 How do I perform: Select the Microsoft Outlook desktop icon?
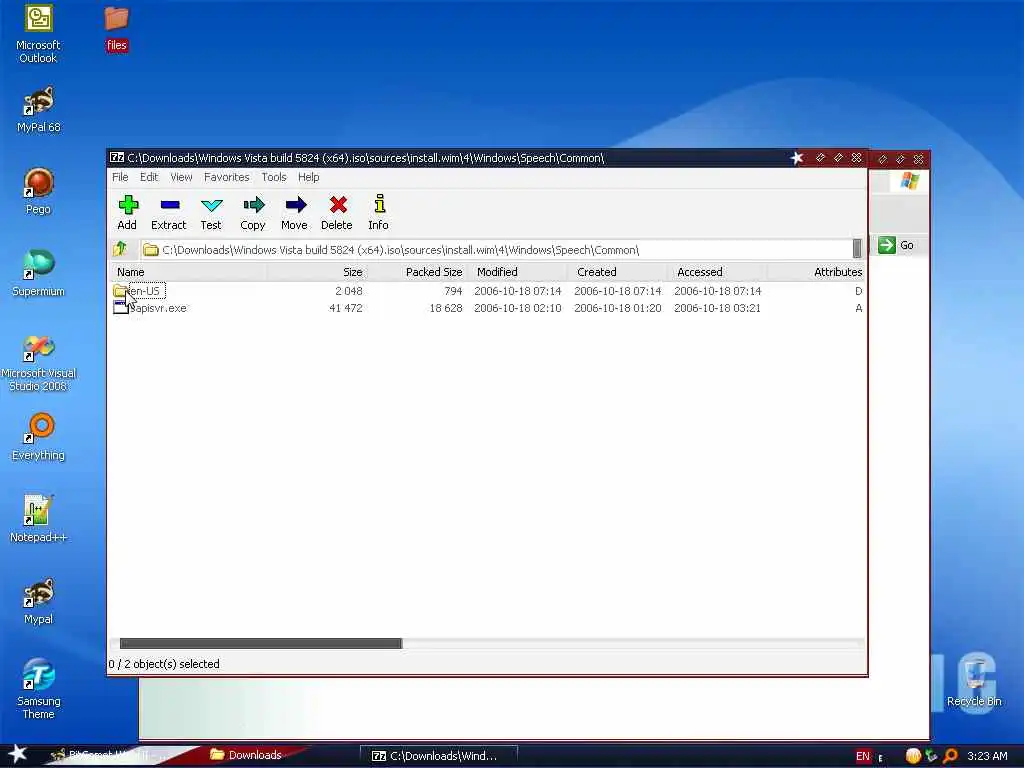tap(39, 33)
